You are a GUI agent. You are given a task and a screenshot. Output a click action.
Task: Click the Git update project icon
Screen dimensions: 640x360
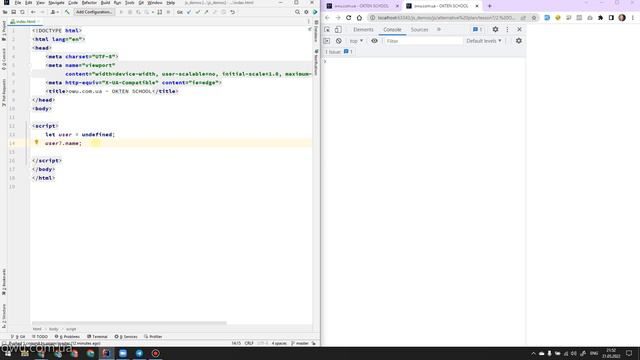(189, 12)
